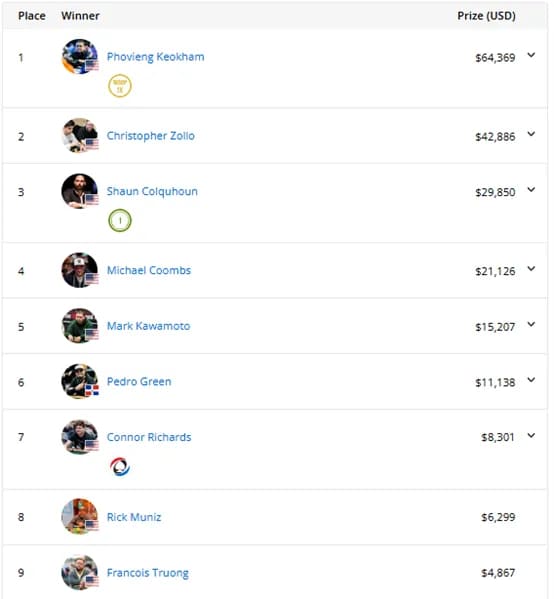Click the red-blue spade badge under Connor Richards

[120, 466]
